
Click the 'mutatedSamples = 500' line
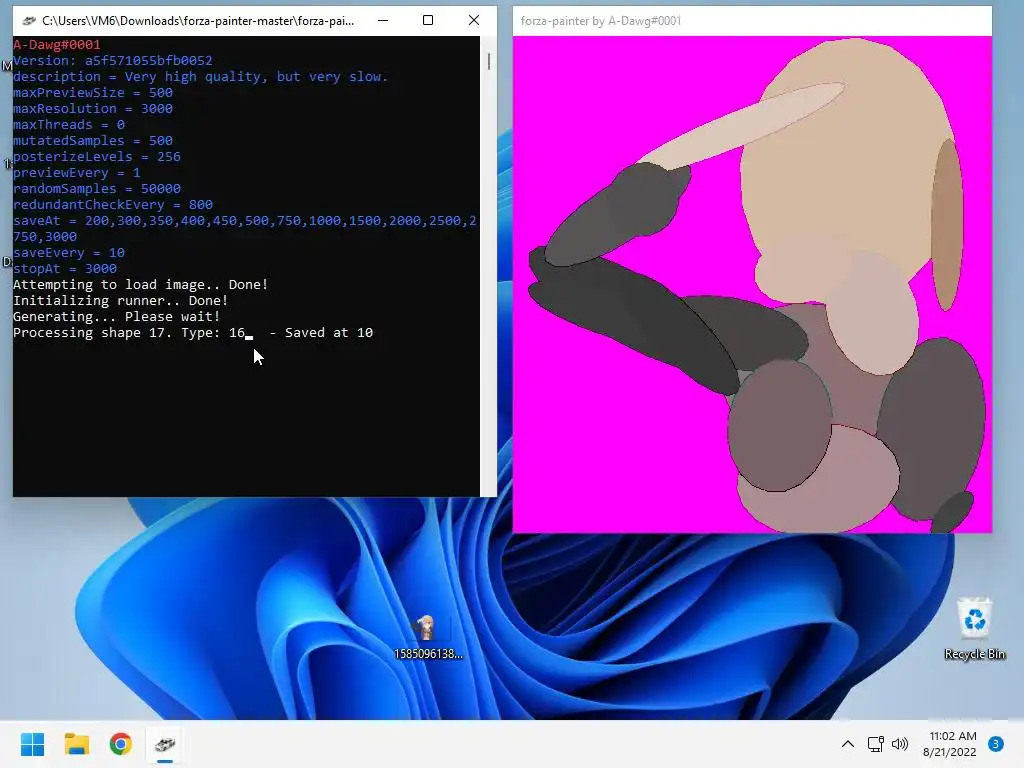click(93, 140)
